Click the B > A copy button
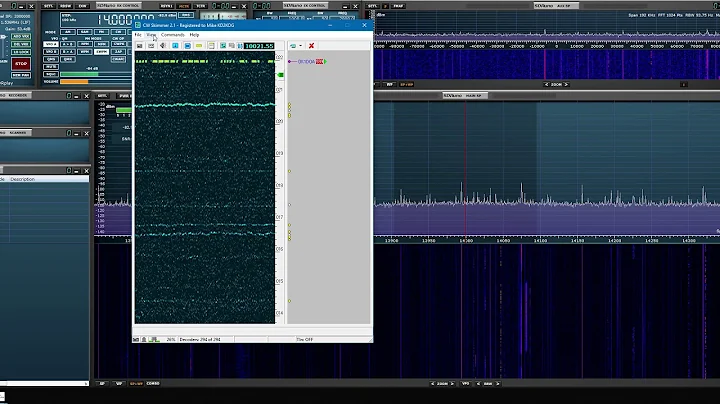This screenshot has width=720, height=404. (68, 52)
